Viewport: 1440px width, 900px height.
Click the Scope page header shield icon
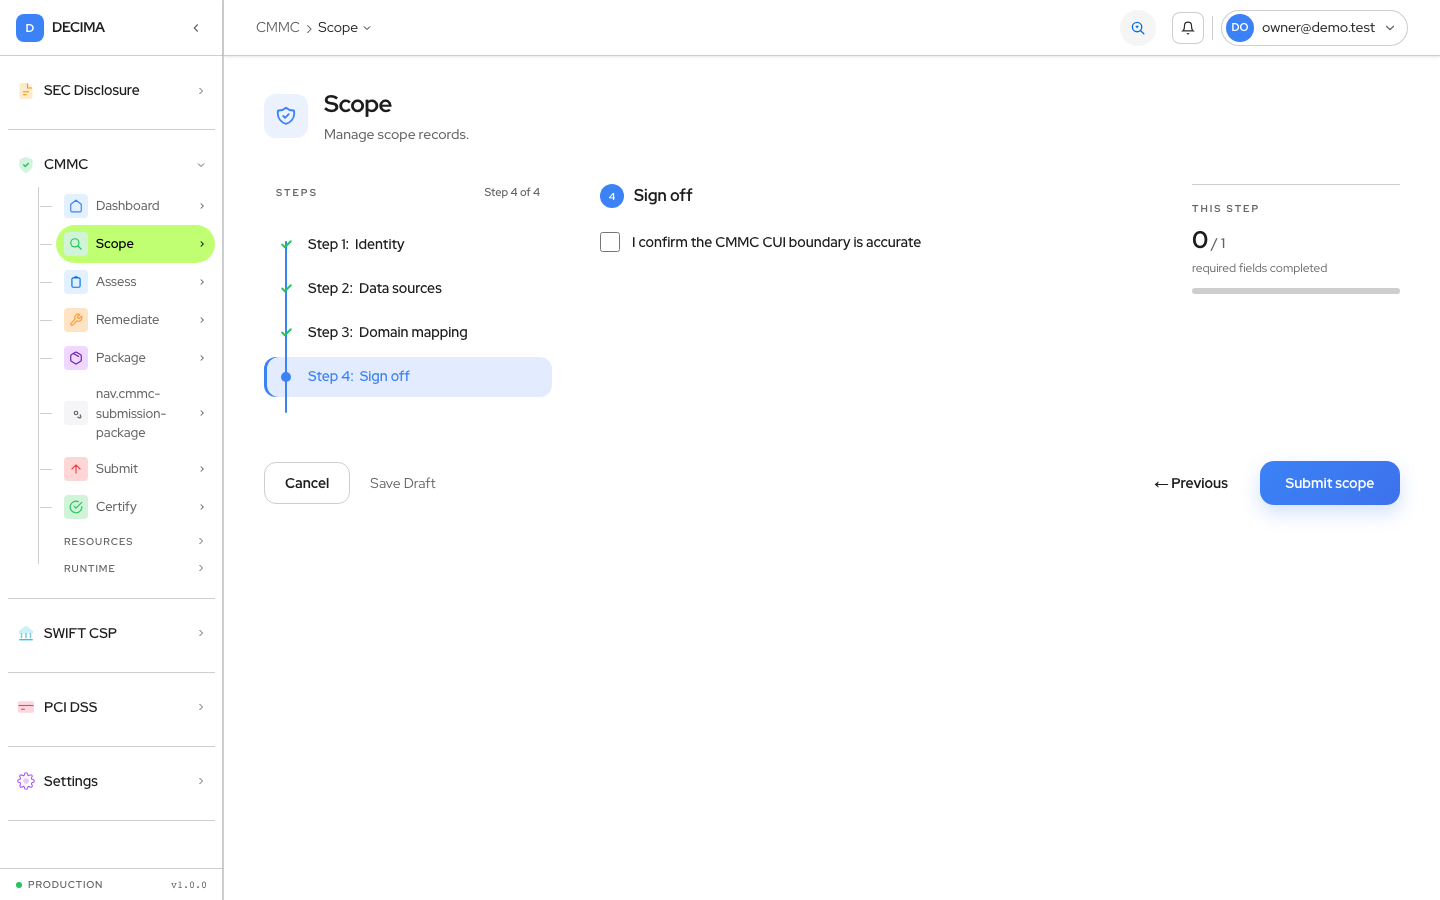tap(286, 116)
